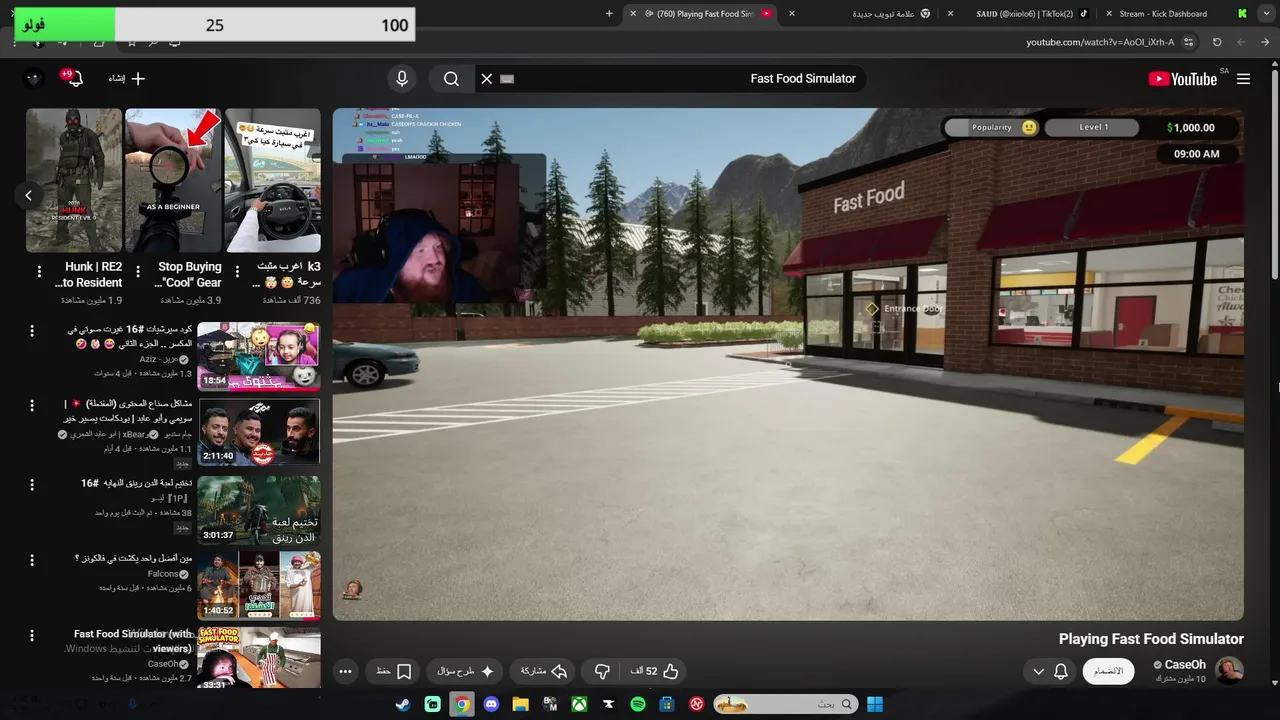Open the CaseOh channel name link

pos(1185,665)
